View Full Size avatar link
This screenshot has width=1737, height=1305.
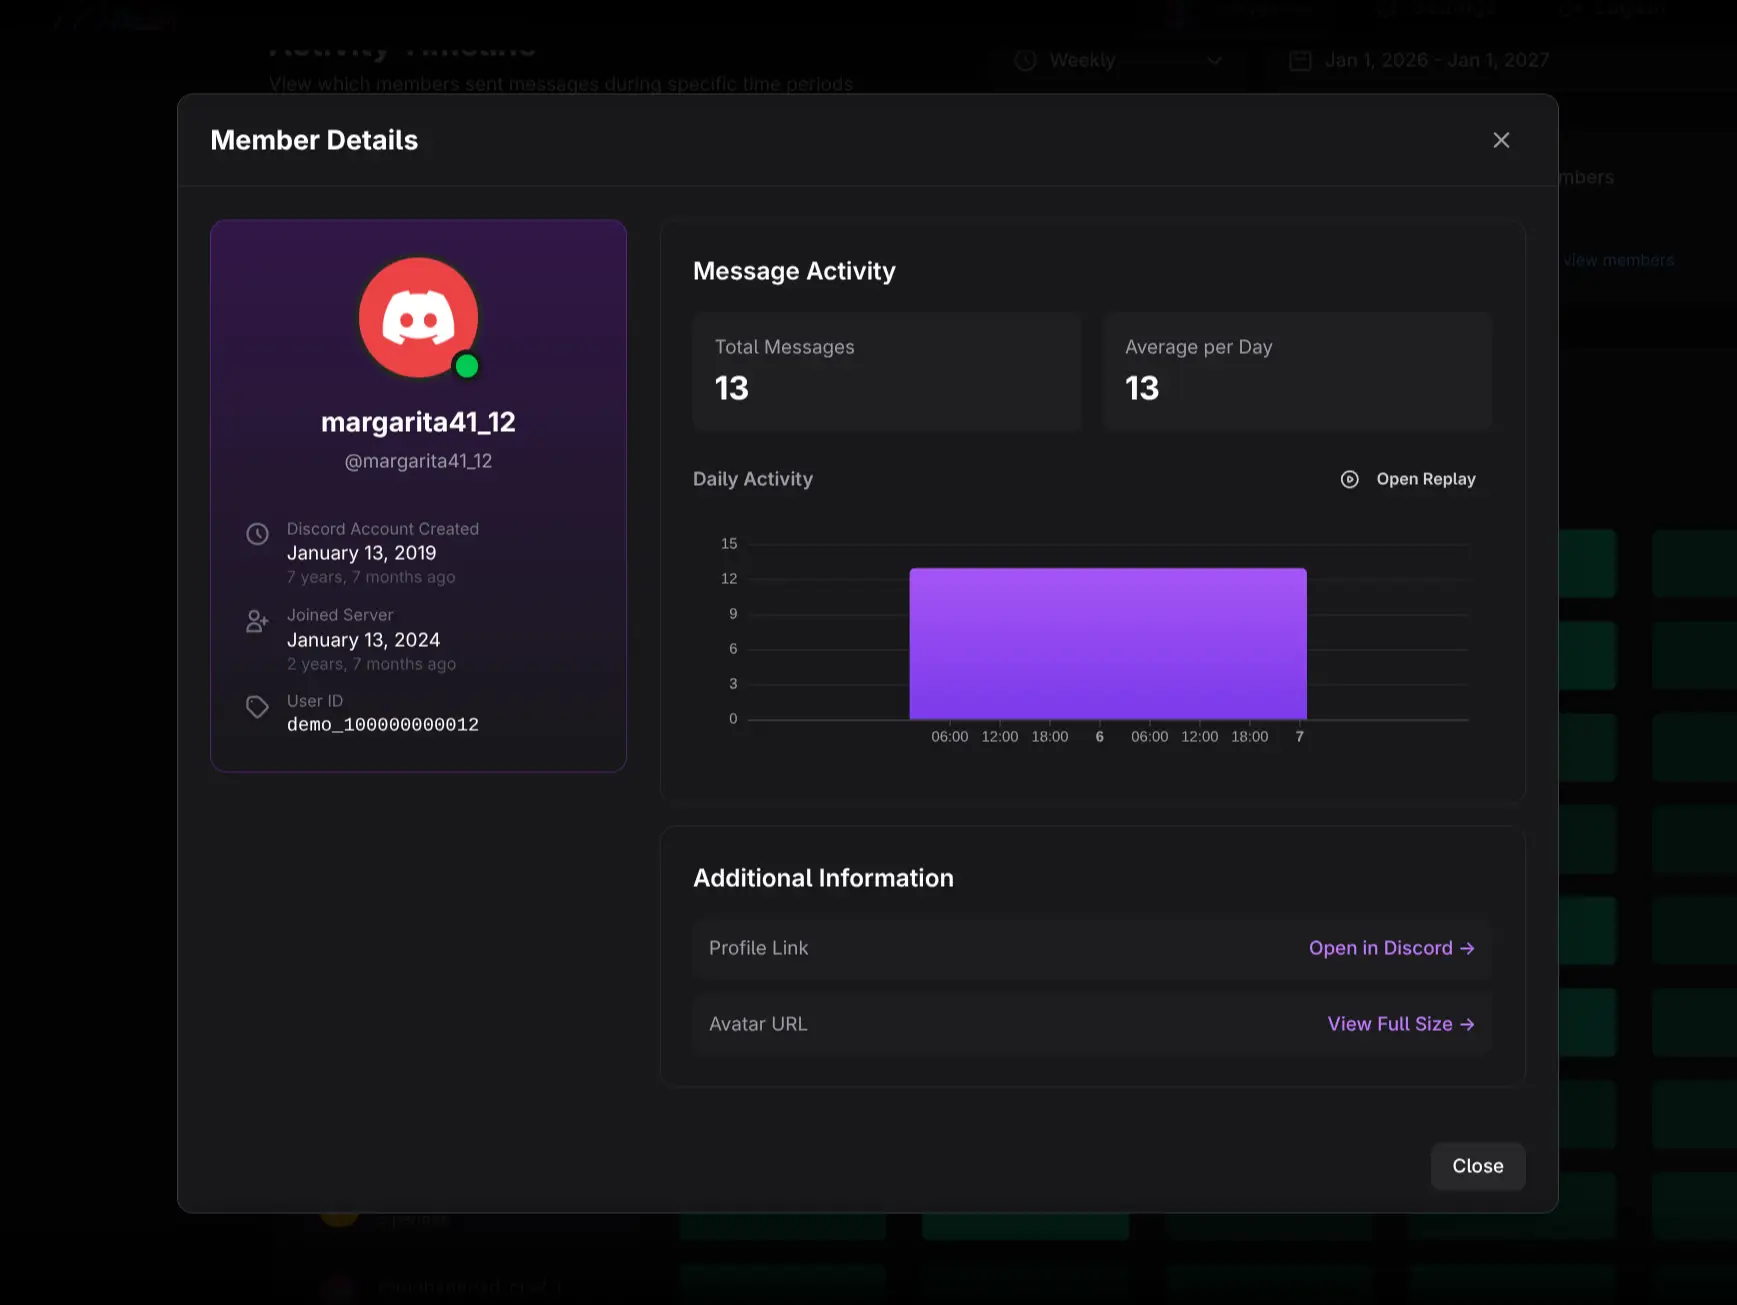click(1401, 1024)
